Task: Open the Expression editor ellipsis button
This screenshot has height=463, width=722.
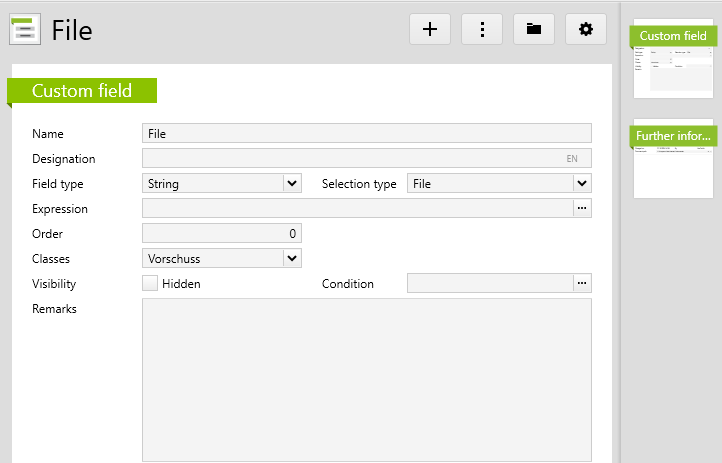Action: tap(582, 208)
